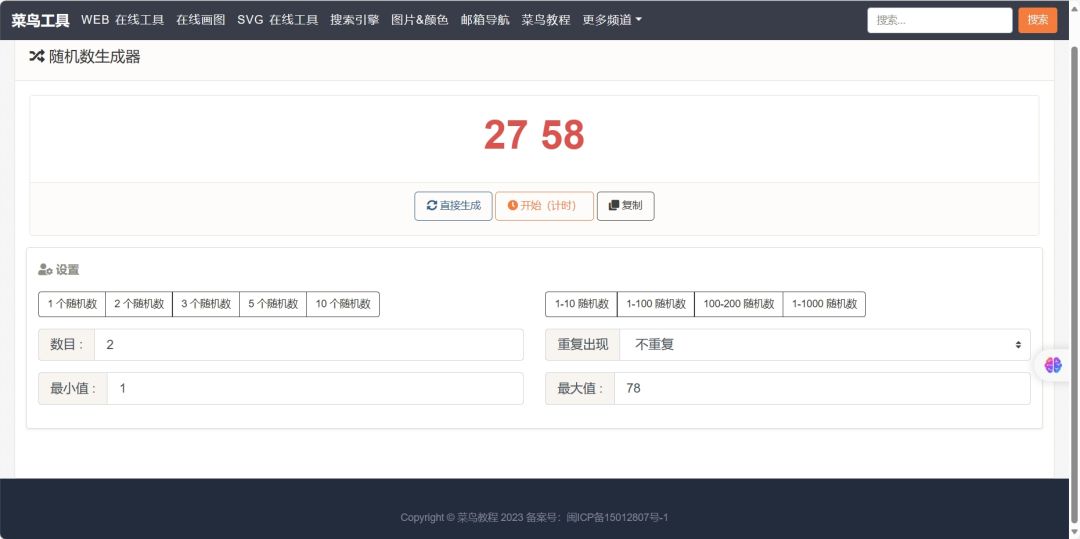Click the brain assistant floating icon
1080x539 pixels.
point(1052,365)
